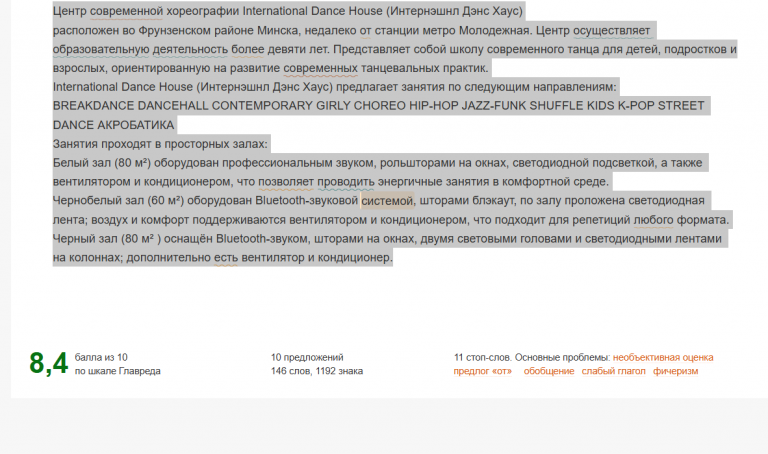Viewport: 768px width, 454px height.
Task: Click underlined word «позволяет»
Action: (286, 182)
